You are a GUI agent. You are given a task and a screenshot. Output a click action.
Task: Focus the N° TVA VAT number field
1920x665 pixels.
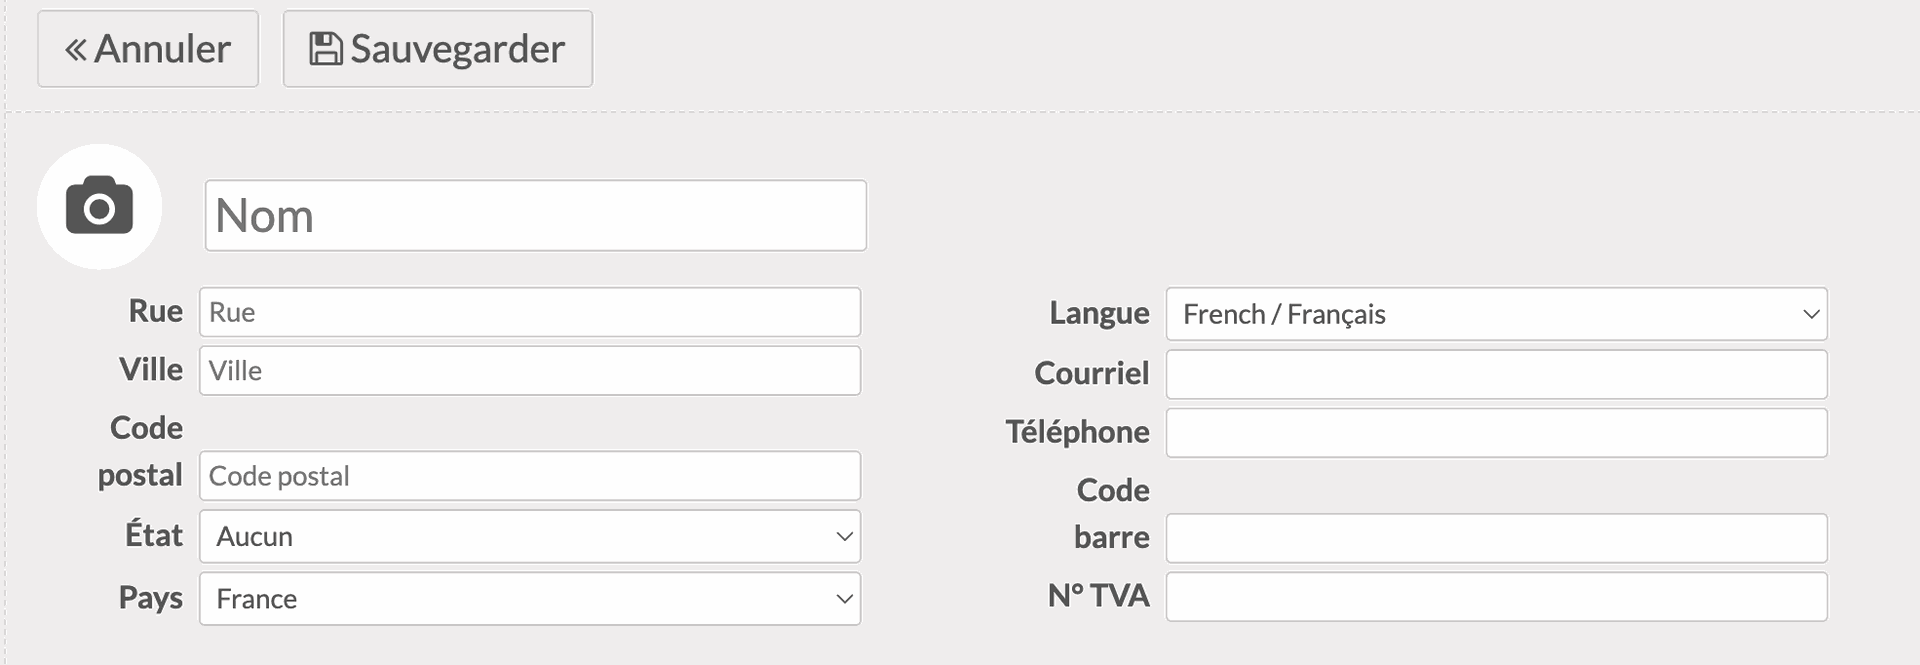tap(1495, 596)
